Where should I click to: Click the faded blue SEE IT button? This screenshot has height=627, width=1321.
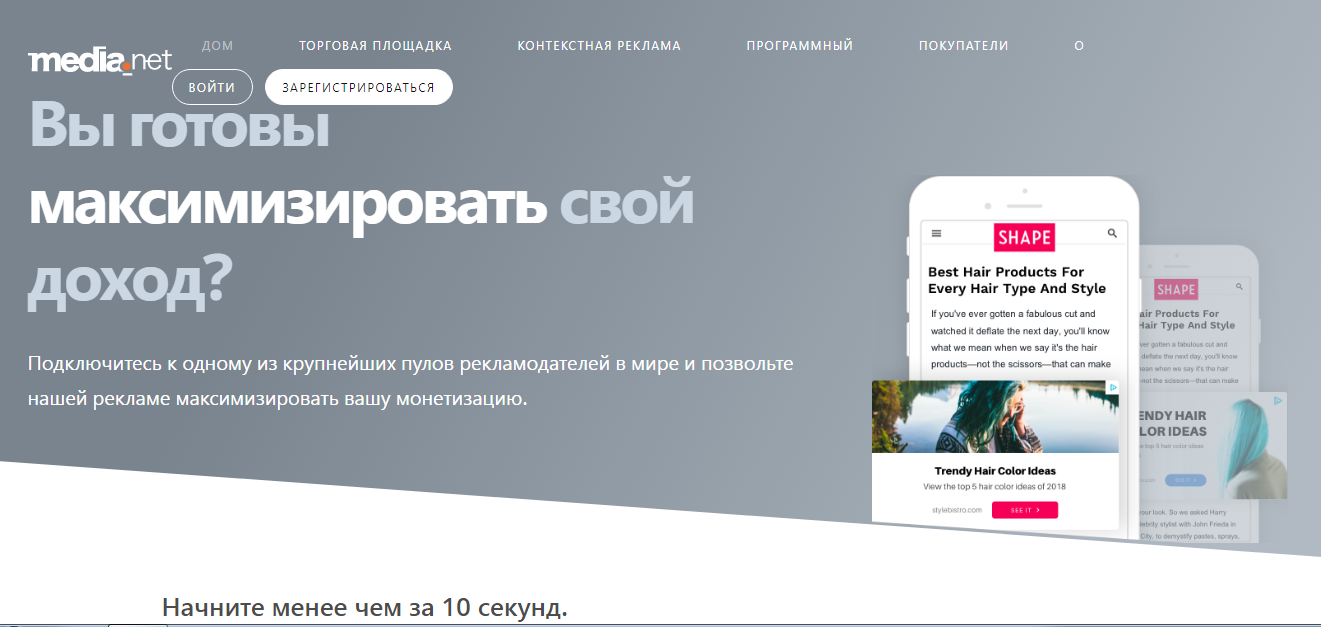(1185, 480)
